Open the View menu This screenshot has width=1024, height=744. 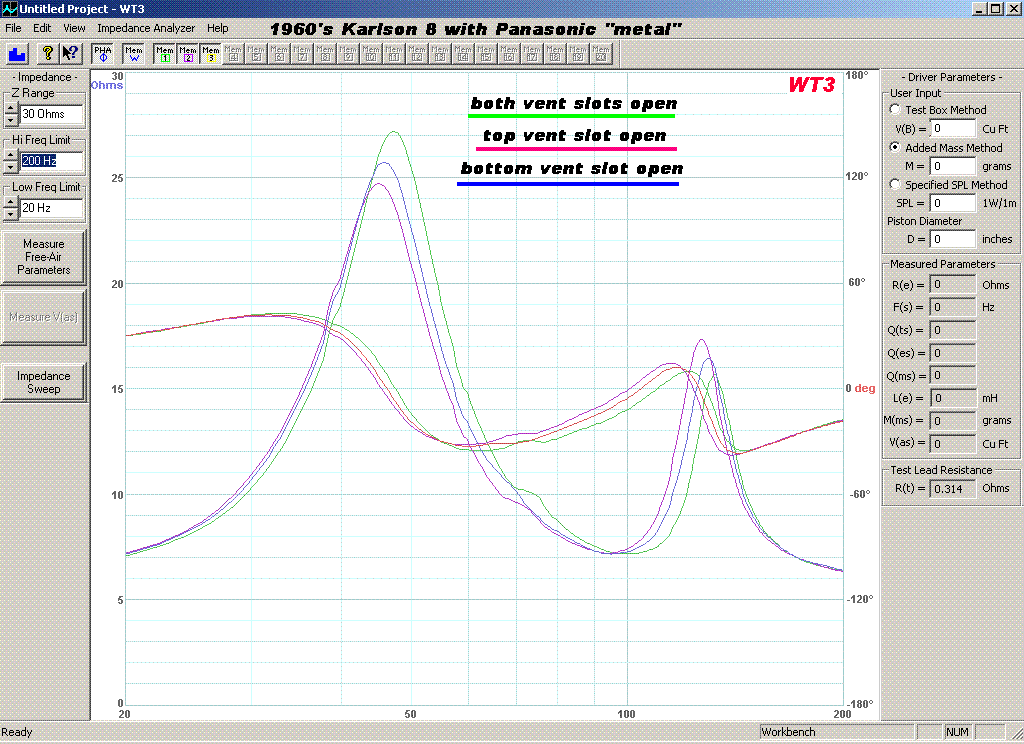(74, 28)
